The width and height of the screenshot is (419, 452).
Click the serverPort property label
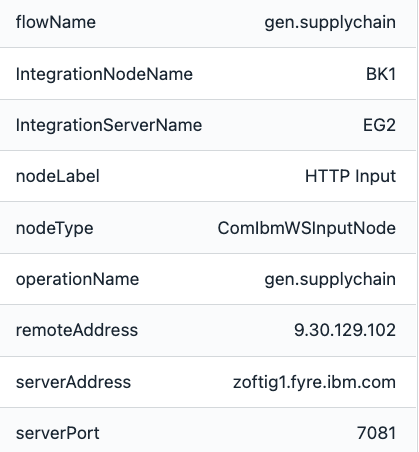pyautogui.click(x=57, y=433)
